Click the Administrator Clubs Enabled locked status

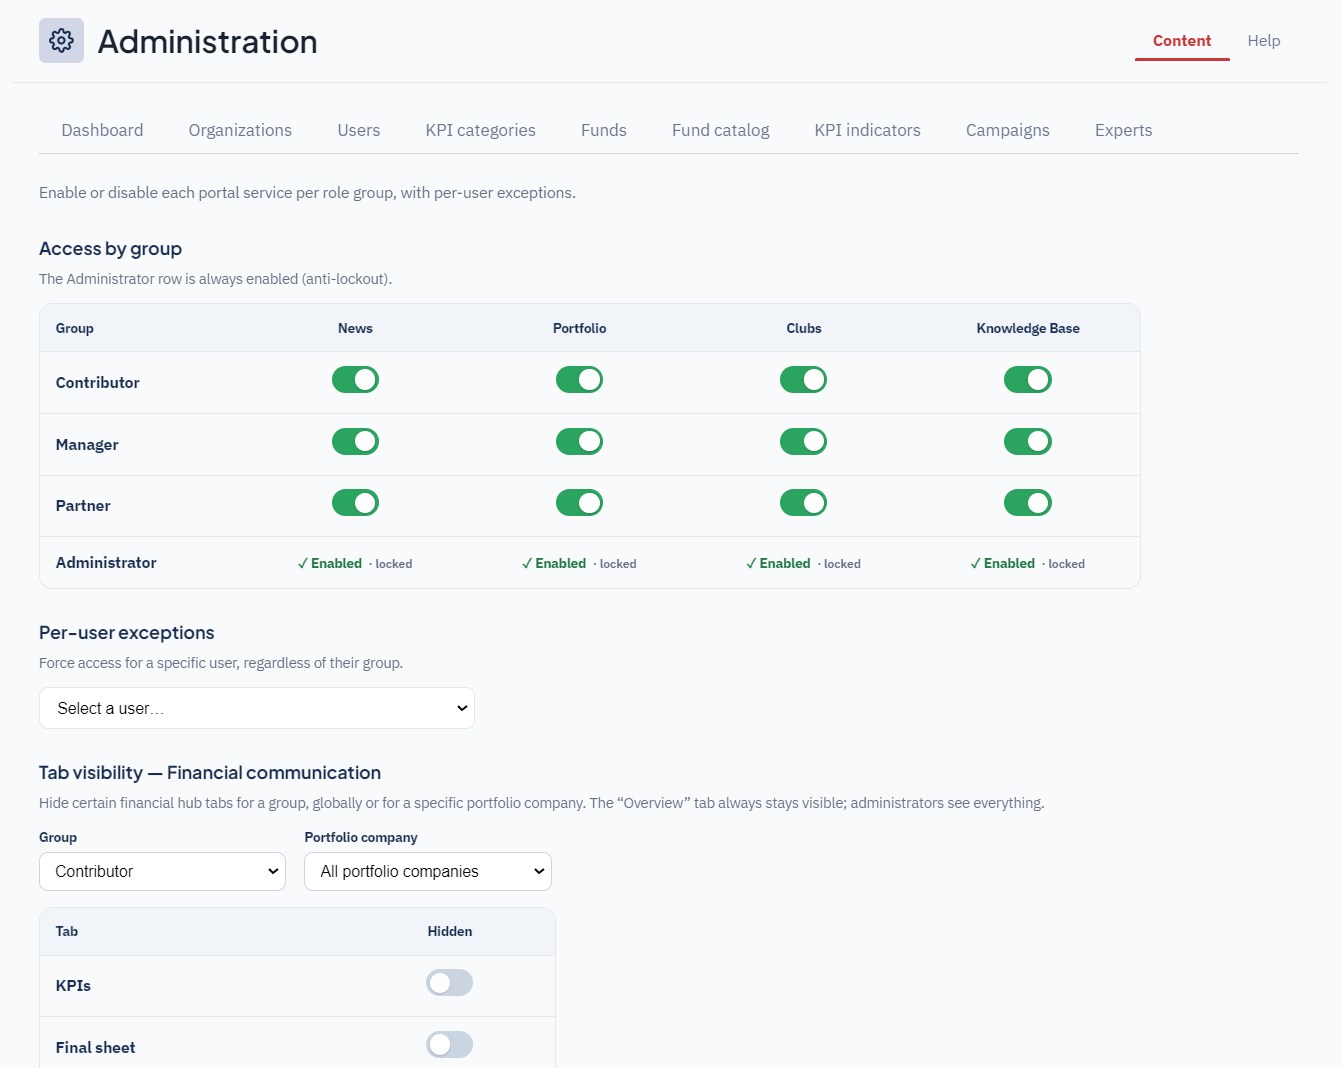pyautogui.click(x=803, y=563)
